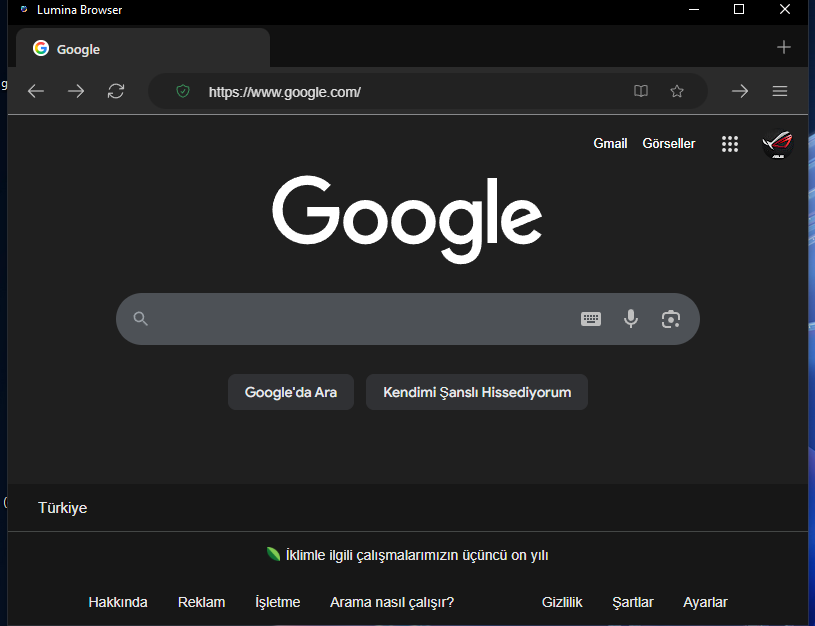The height and width of the screenshot is (626, 815).
Task: Click the forward arrow beside the reload button
Action: (x=76, y=92)
